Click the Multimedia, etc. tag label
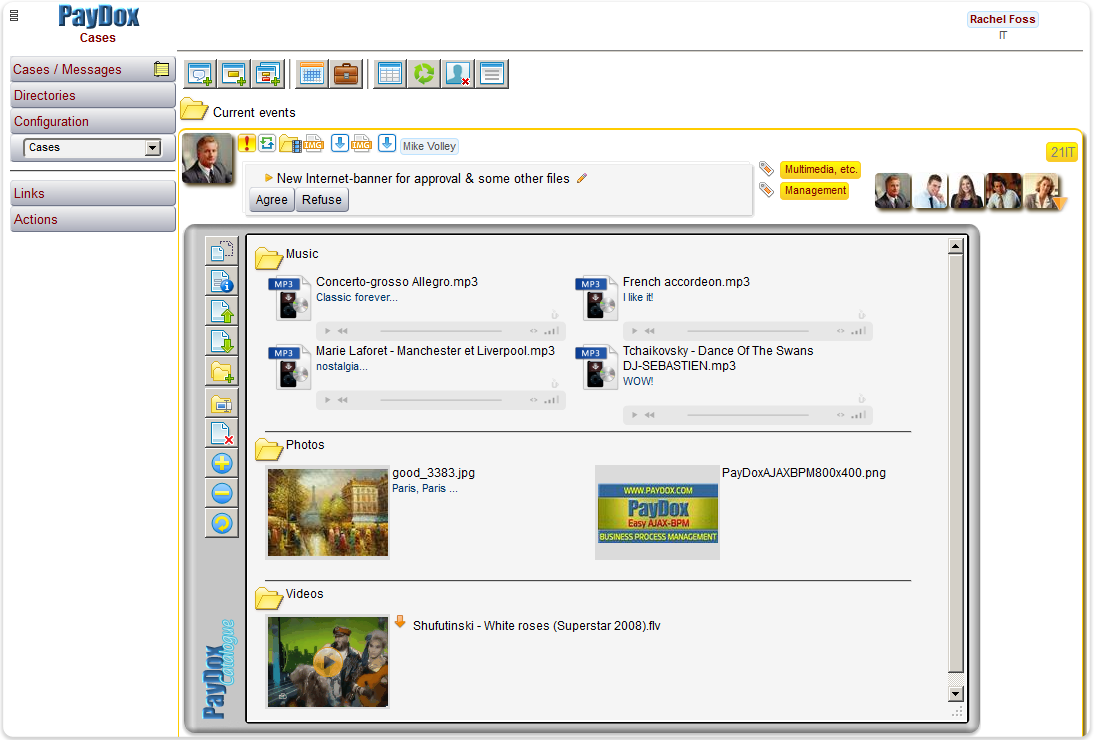Screen dimensions: 1094x740 pos(820,169)
